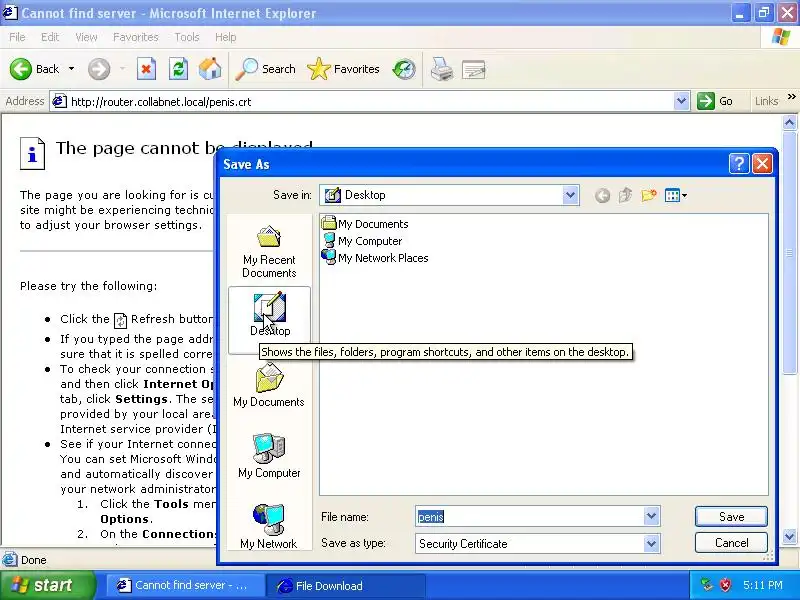Open Save as type combo box

[538, 543]
